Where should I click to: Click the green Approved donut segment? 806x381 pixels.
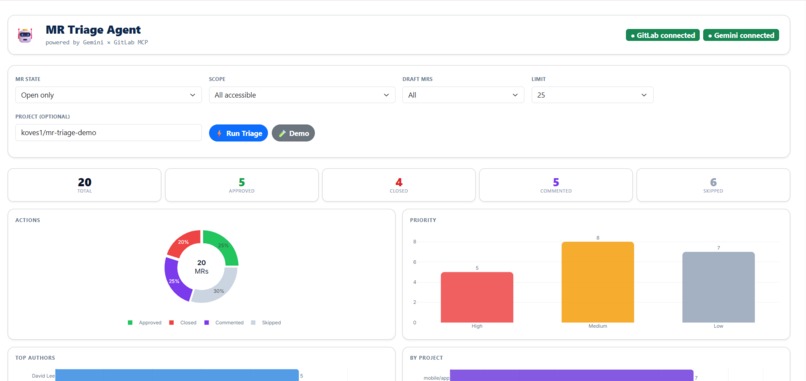click(x=225, y=246)
